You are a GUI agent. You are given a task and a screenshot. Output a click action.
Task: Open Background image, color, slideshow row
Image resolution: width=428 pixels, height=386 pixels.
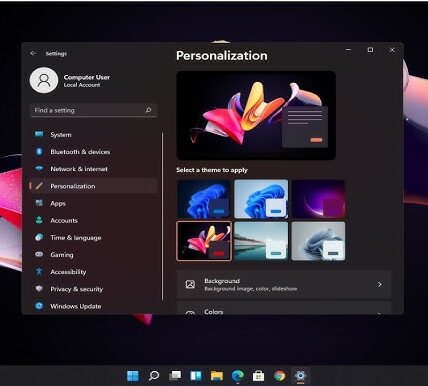(284, 284)
